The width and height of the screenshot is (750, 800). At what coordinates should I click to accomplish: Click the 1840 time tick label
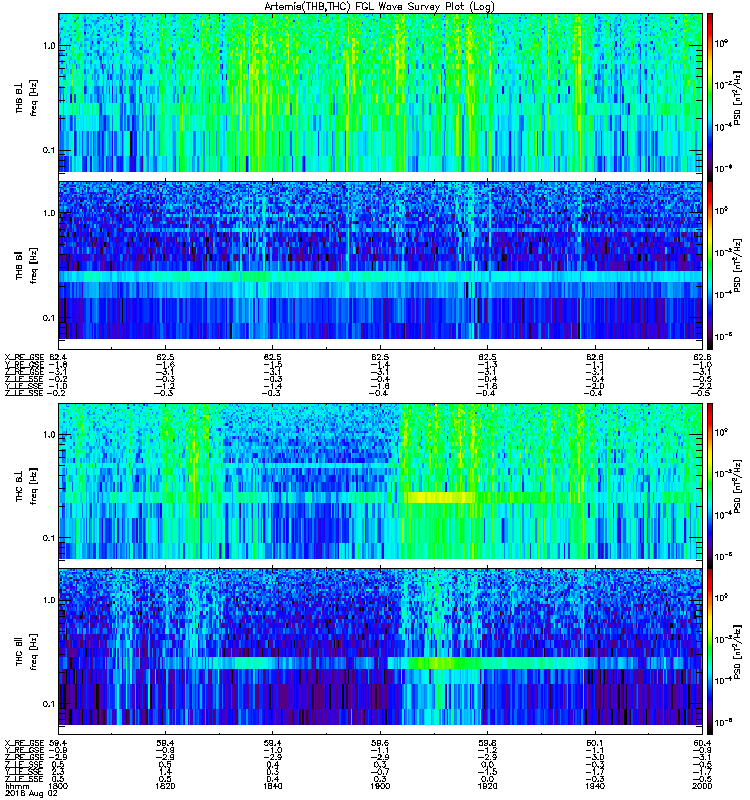click(272, 786)
